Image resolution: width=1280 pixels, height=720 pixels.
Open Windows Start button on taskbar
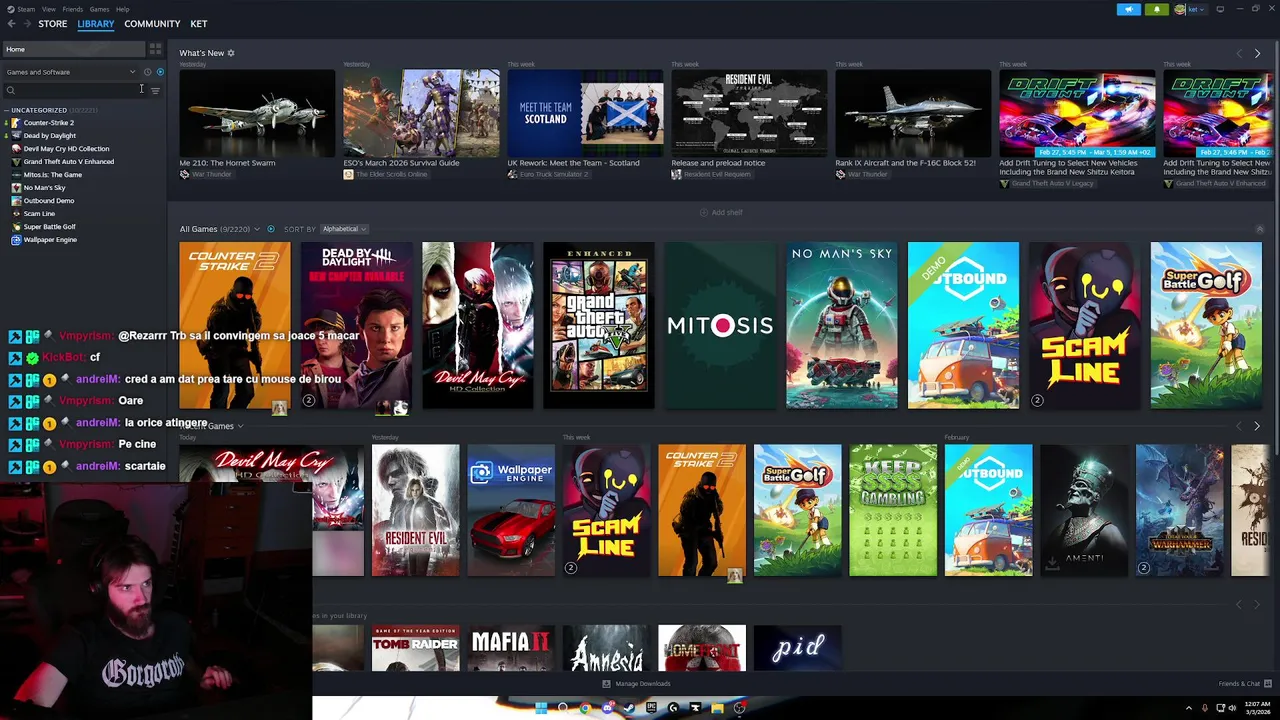point(541,708)
